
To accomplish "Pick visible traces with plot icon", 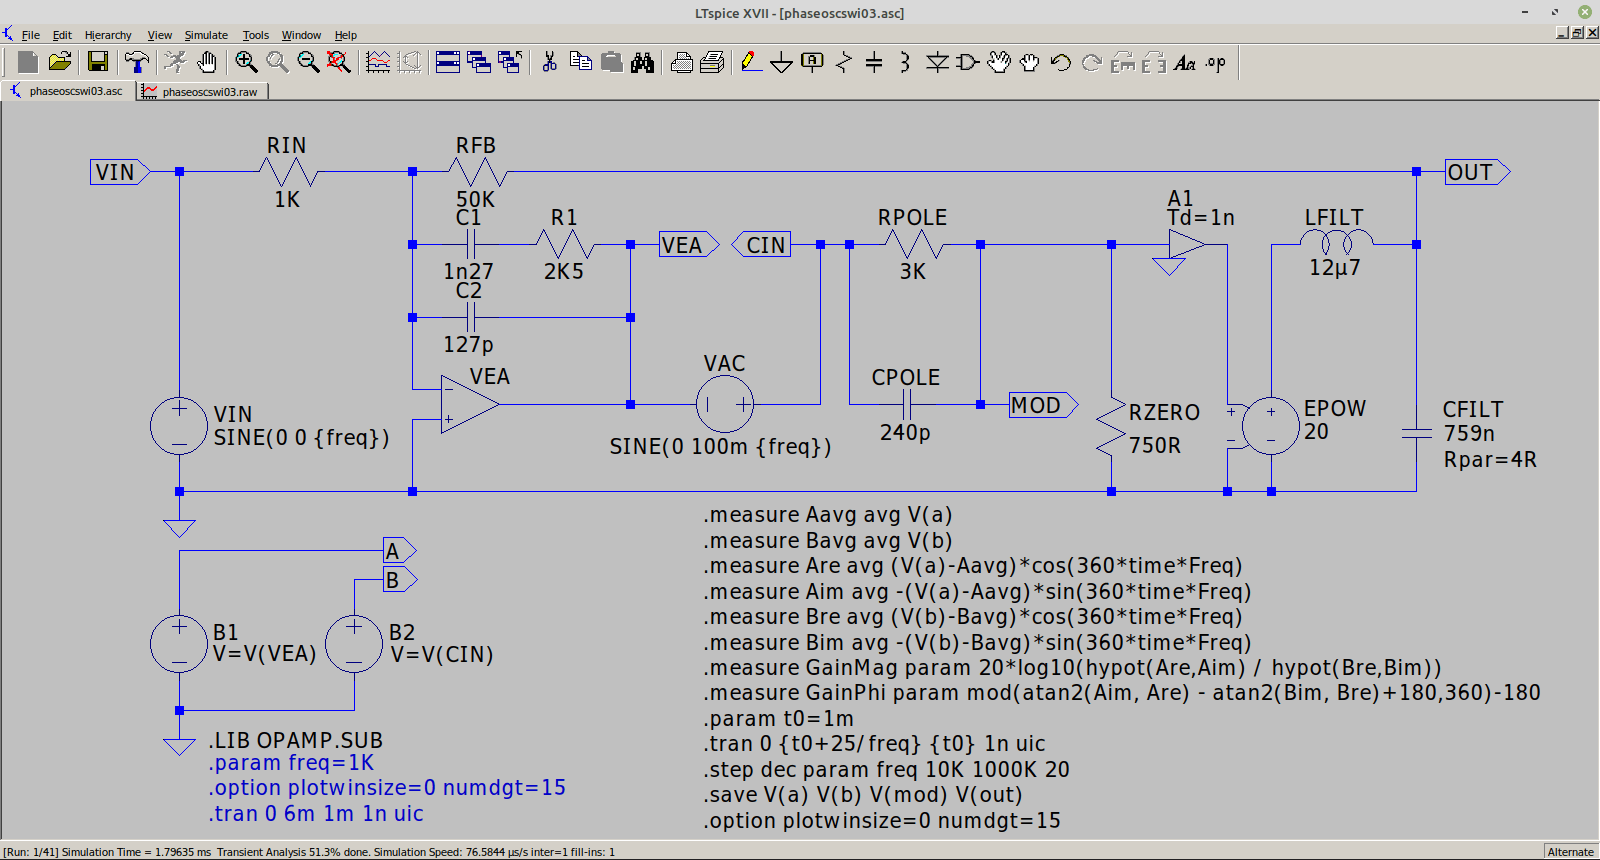I will pyautogui.click(x=378, y=62).
